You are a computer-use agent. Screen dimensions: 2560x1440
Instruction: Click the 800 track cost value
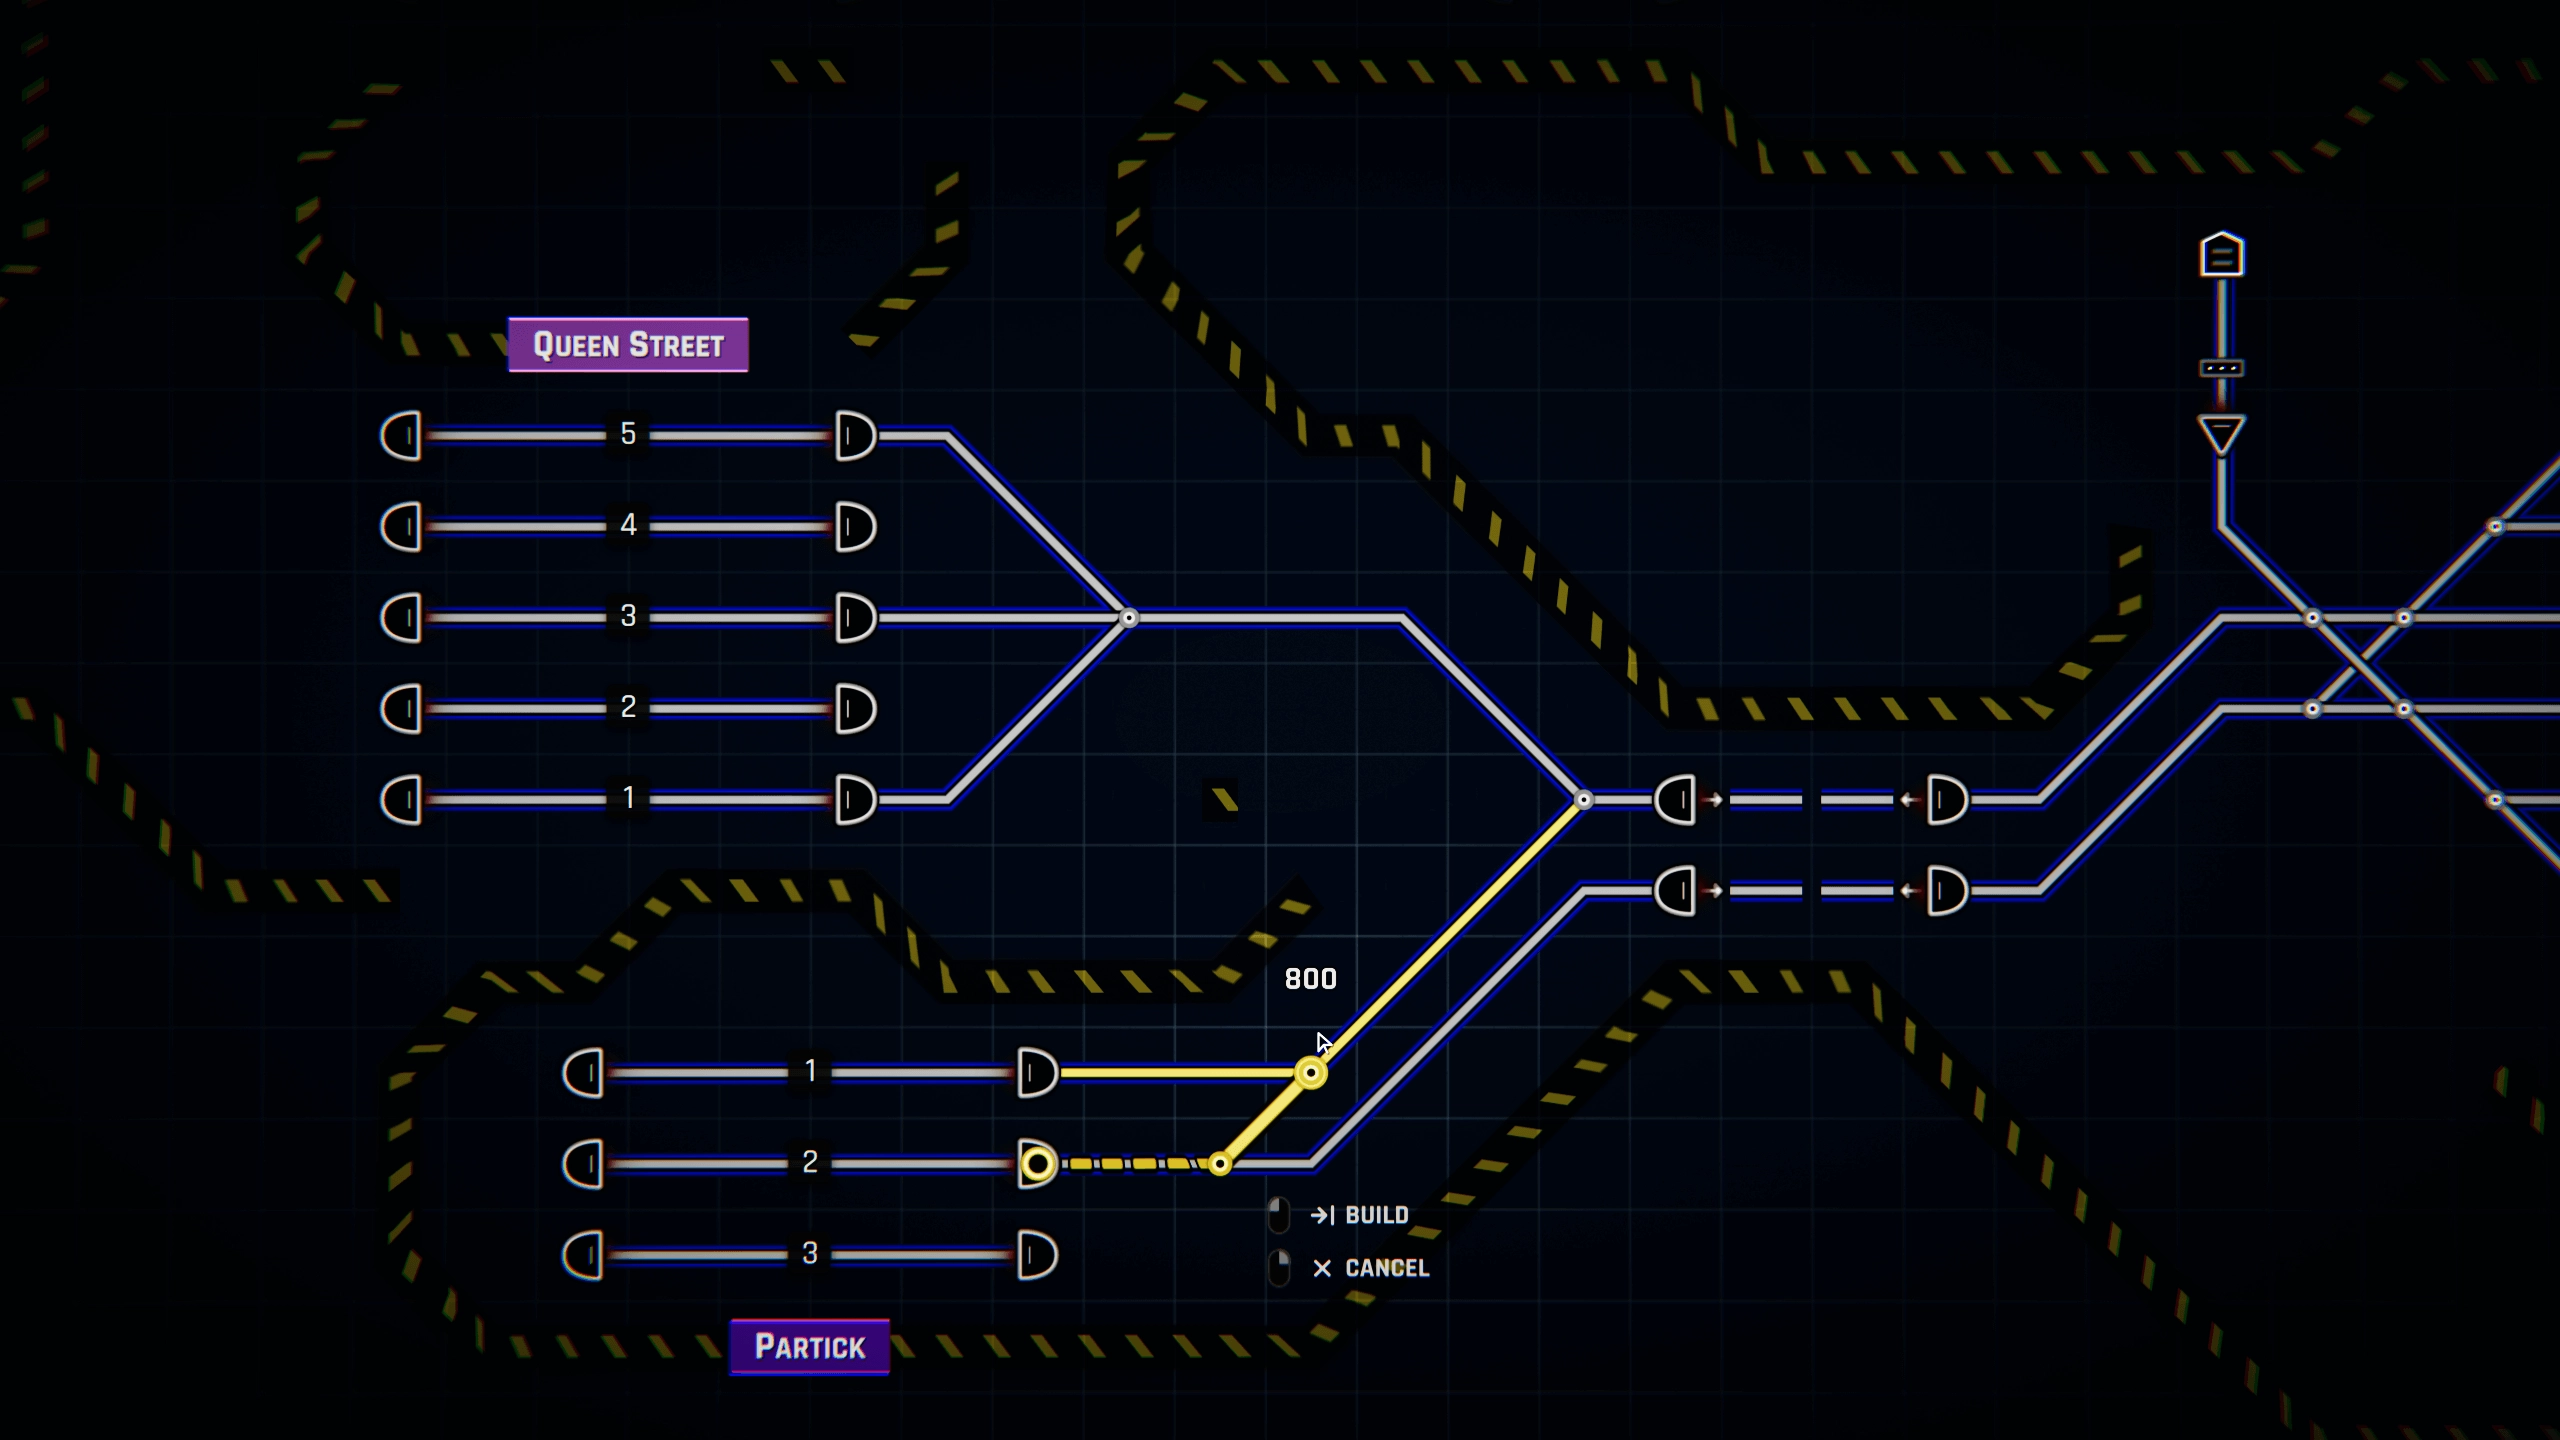(x=1310, y=979)
